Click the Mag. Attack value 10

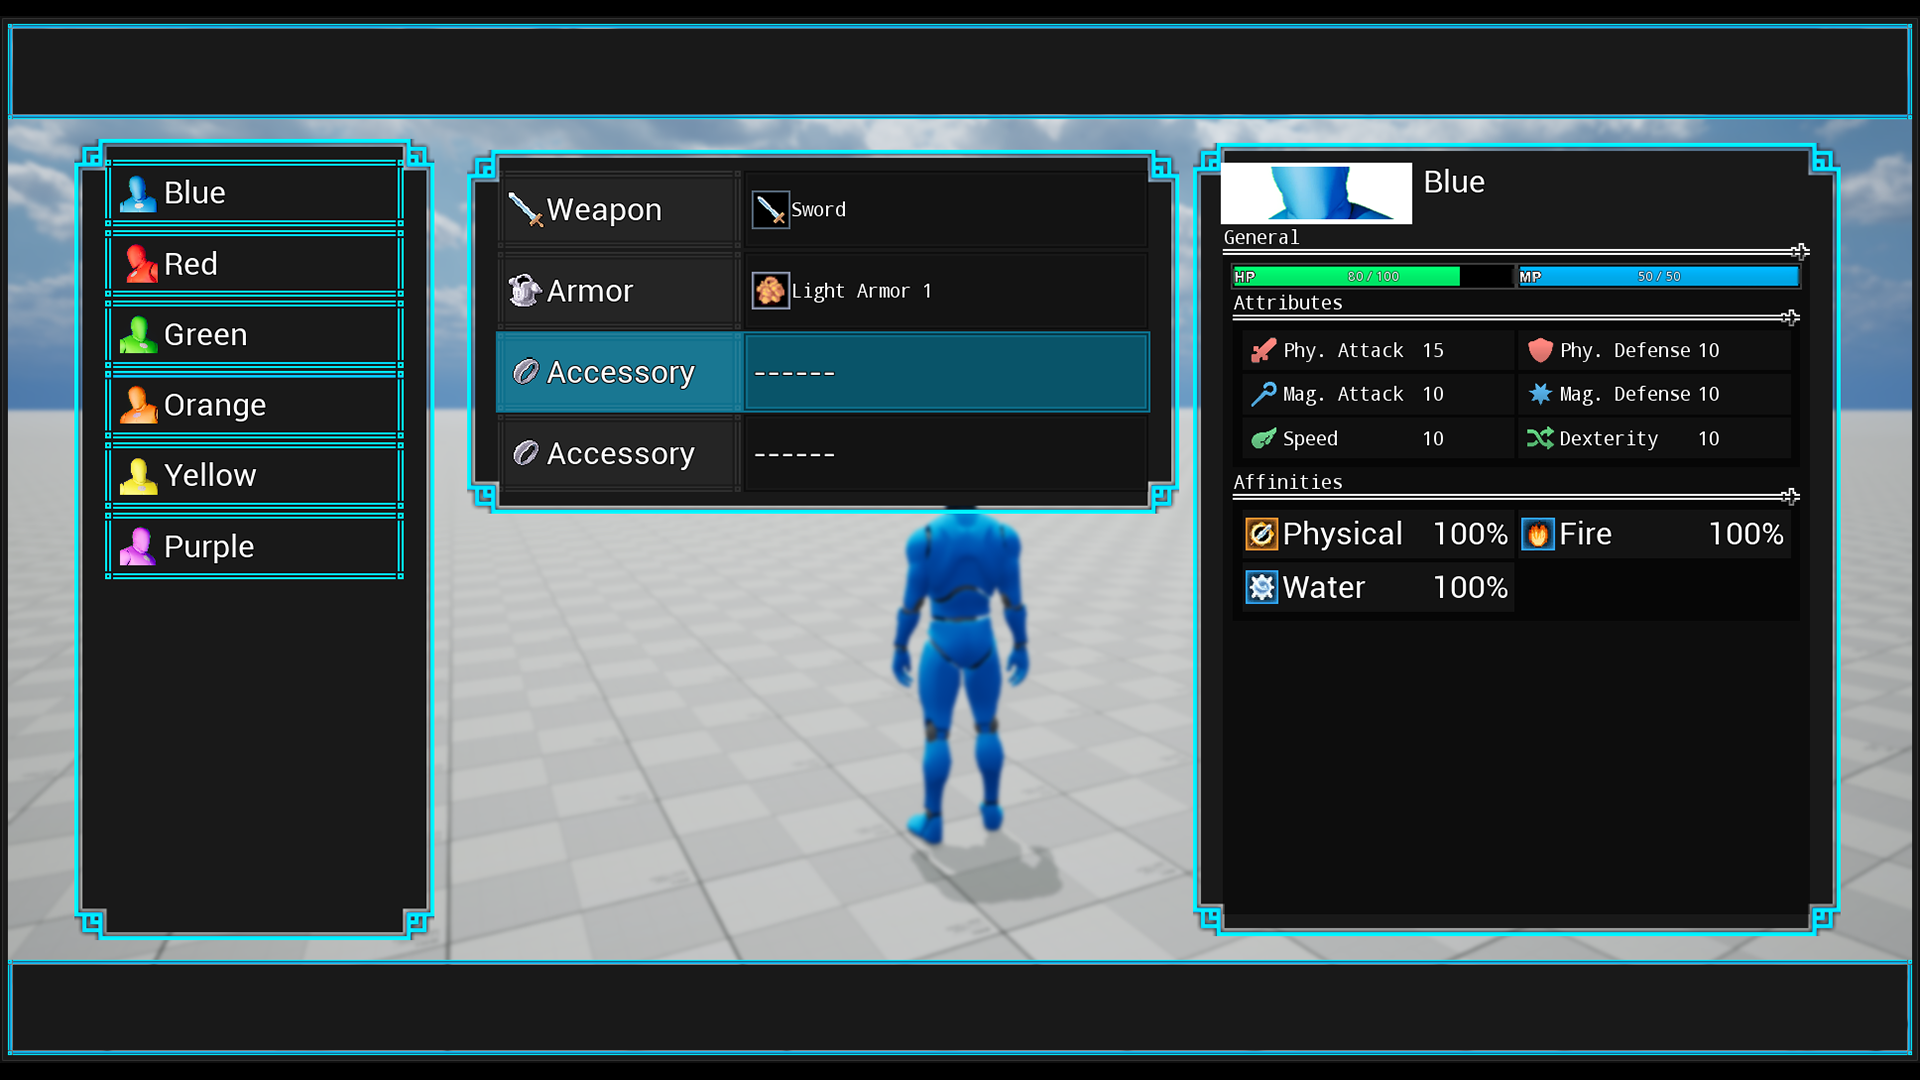1433,394
